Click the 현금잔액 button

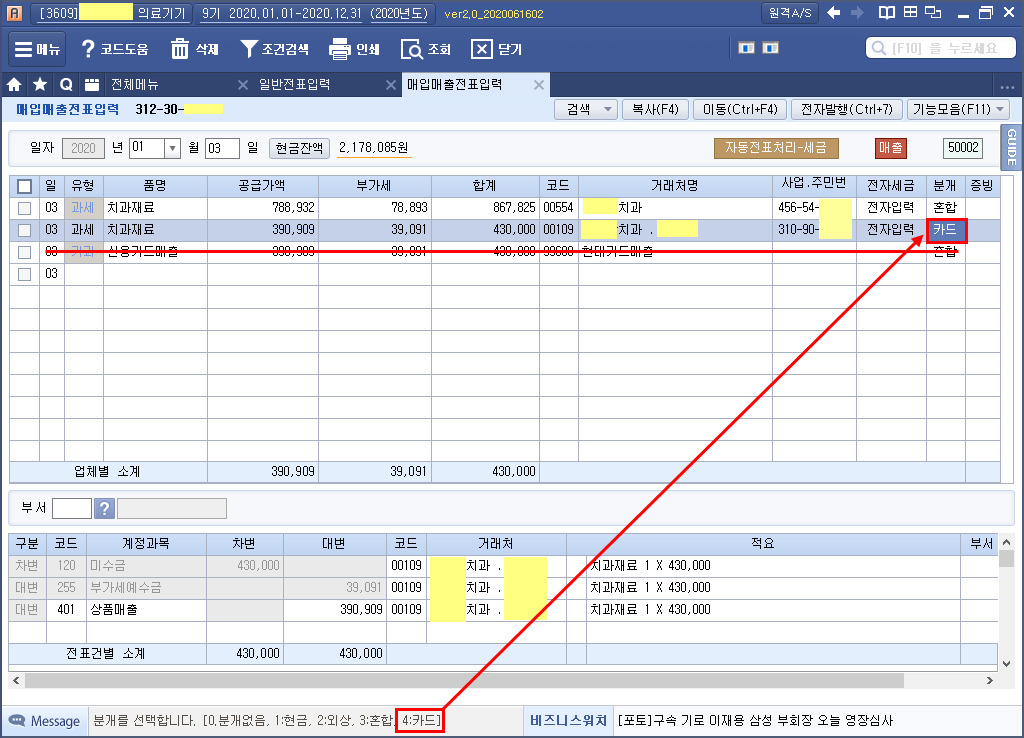coord(299,148)
